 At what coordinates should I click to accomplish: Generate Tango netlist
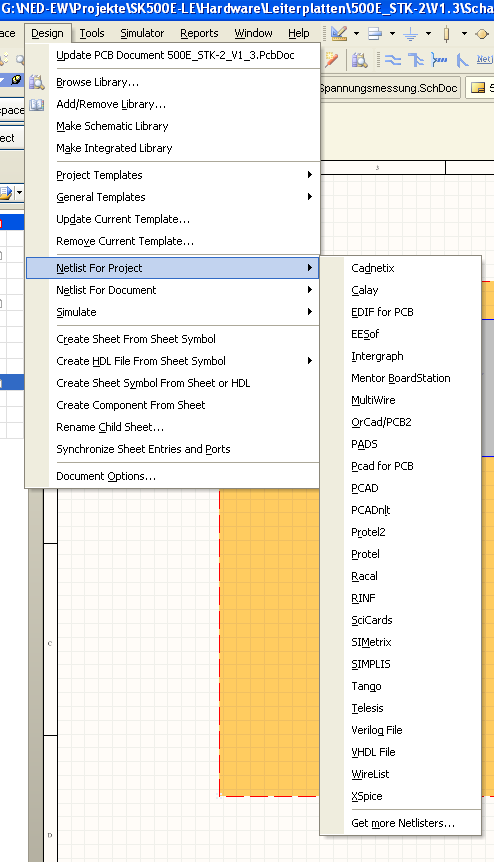[401, 686]
